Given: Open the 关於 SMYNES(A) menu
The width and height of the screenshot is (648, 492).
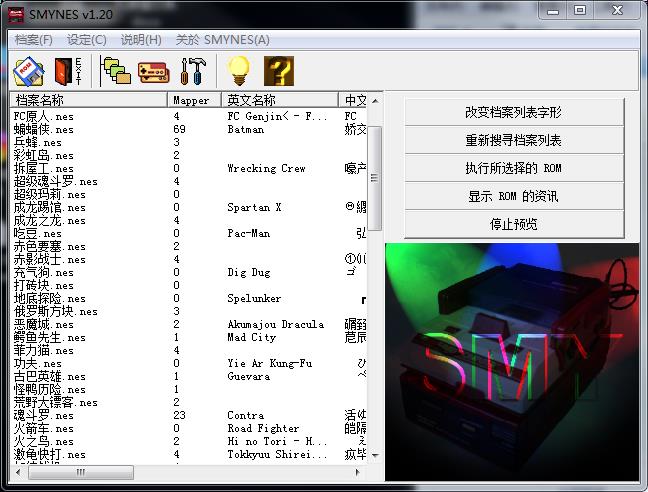Looking at the screenshot, I should click(x=222, y=40).
